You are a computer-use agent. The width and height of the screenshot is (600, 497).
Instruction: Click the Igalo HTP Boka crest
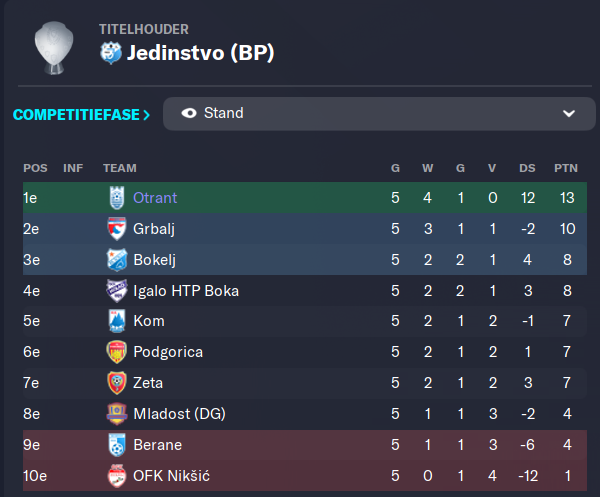click(x=117, y=291)
